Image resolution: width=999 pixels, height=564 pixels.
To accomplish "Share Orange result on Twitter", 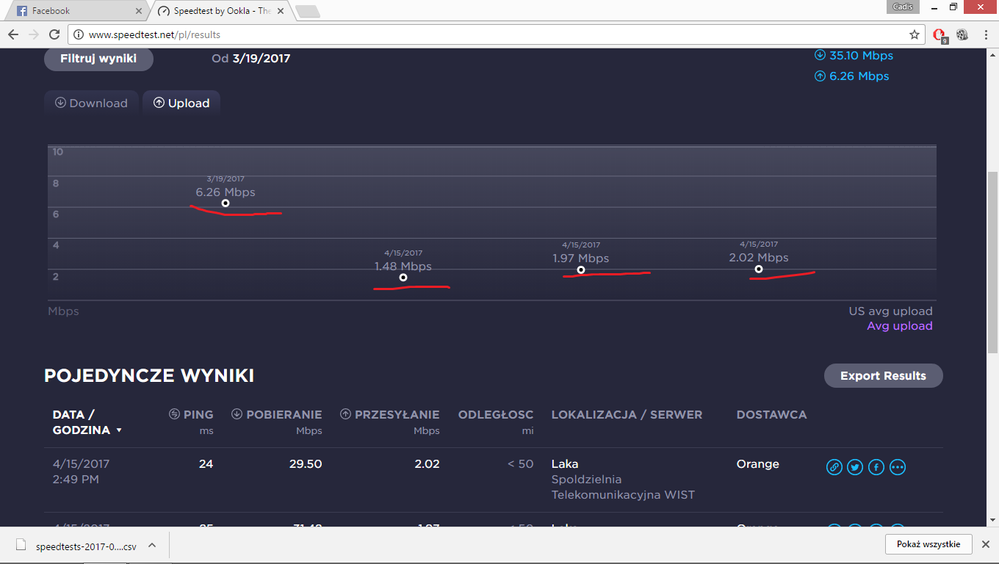I will click(x=855, y=467).
